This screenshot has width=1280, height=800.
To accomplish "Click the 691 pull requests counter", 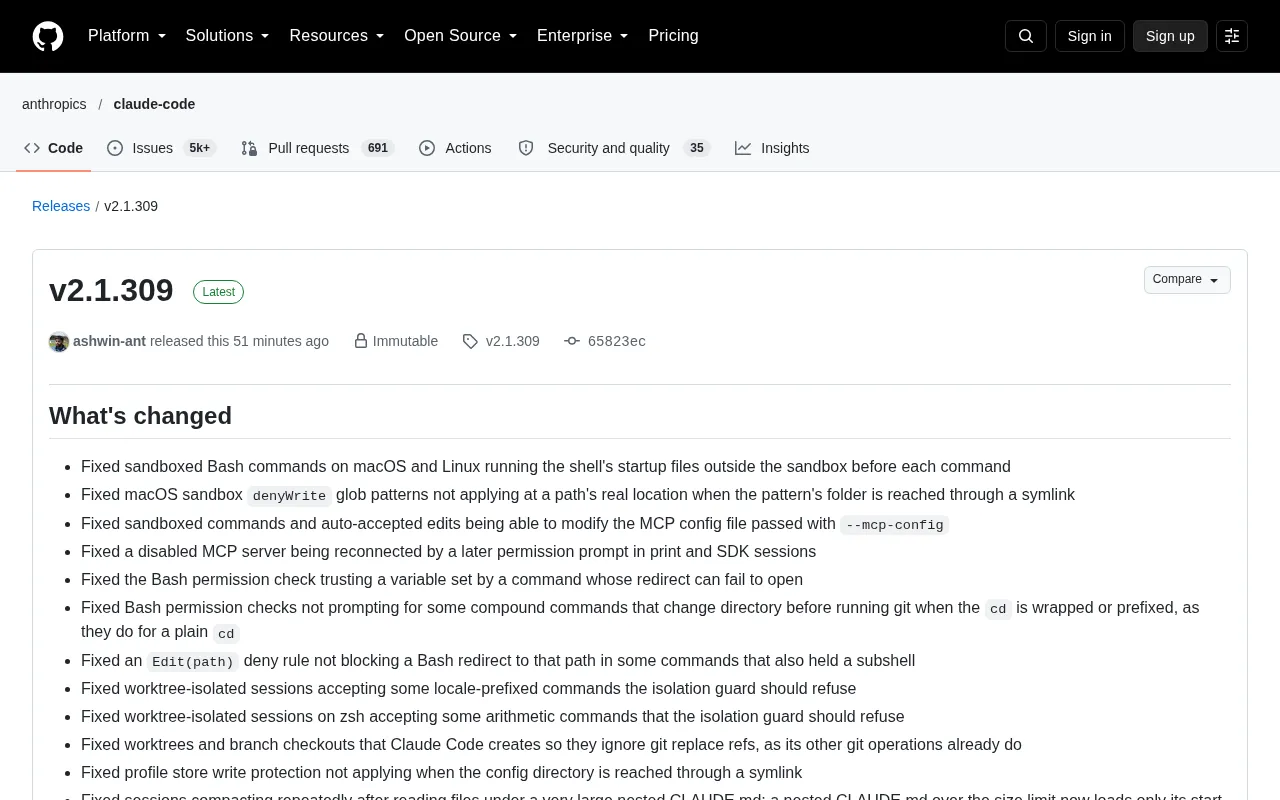I will 378,148.
